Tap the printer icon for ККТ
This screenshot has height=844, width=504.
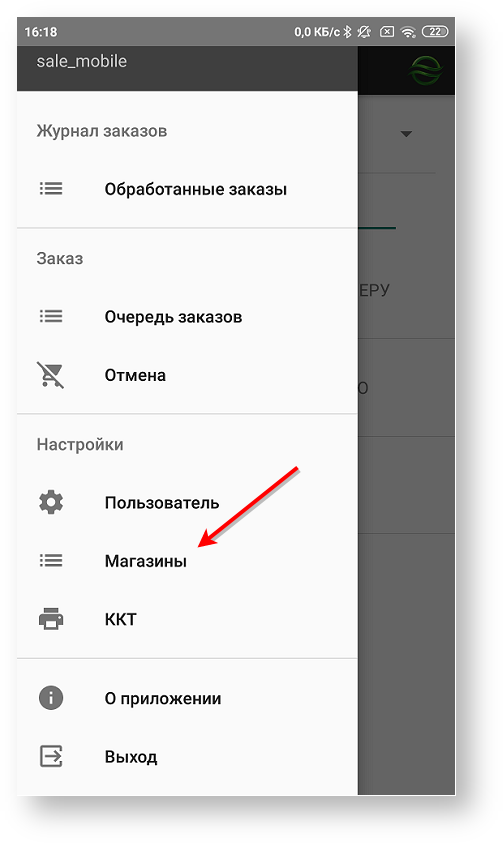(51, 618)
